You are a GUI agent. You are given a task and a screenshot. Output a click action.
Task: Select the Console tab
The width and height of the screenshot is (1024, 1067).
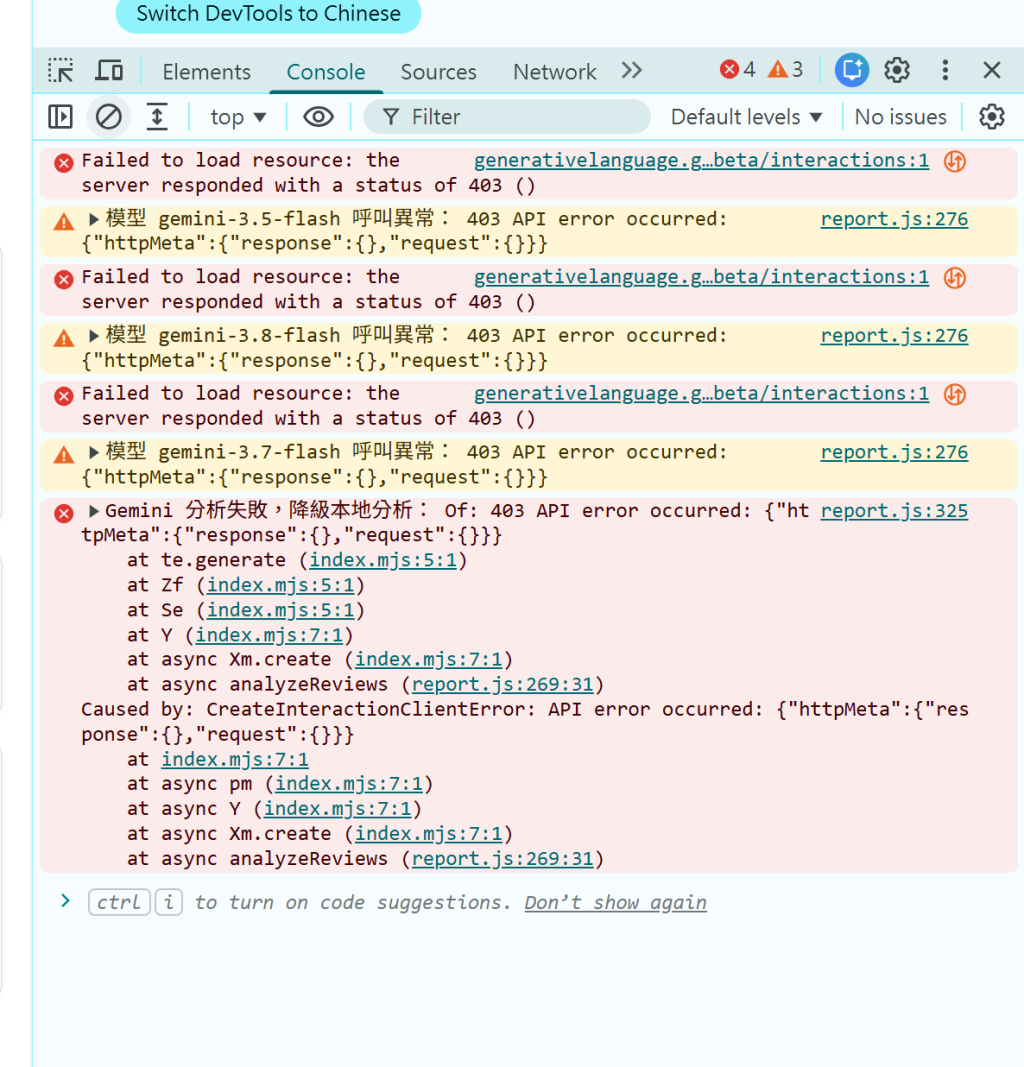pos(326,71)
